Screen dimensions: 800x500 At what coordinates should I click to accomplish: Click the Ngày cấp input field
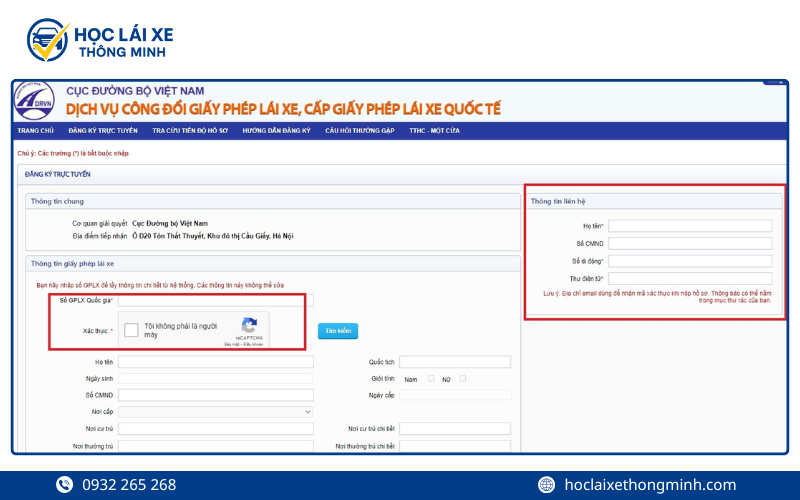455,395
